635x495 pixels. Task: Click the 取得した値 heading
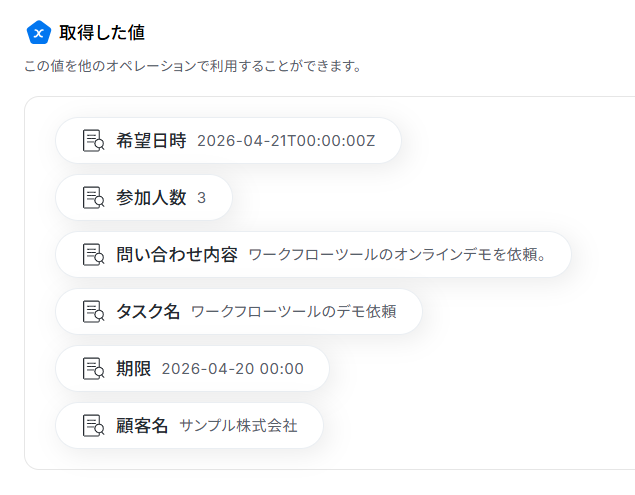coord(101,33)
